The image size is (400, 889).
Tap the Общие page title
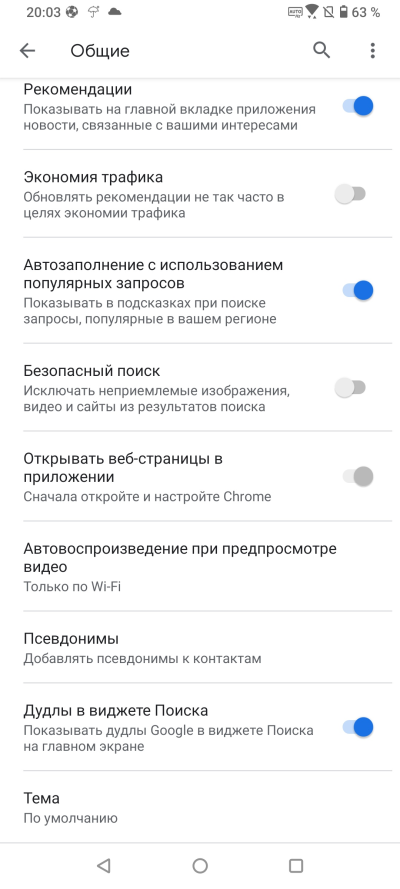[x=100, y=51]
